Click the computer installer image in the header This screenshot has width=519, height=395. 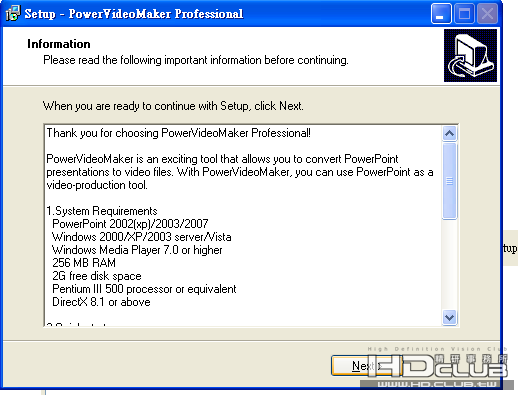(x=470, y=55)
